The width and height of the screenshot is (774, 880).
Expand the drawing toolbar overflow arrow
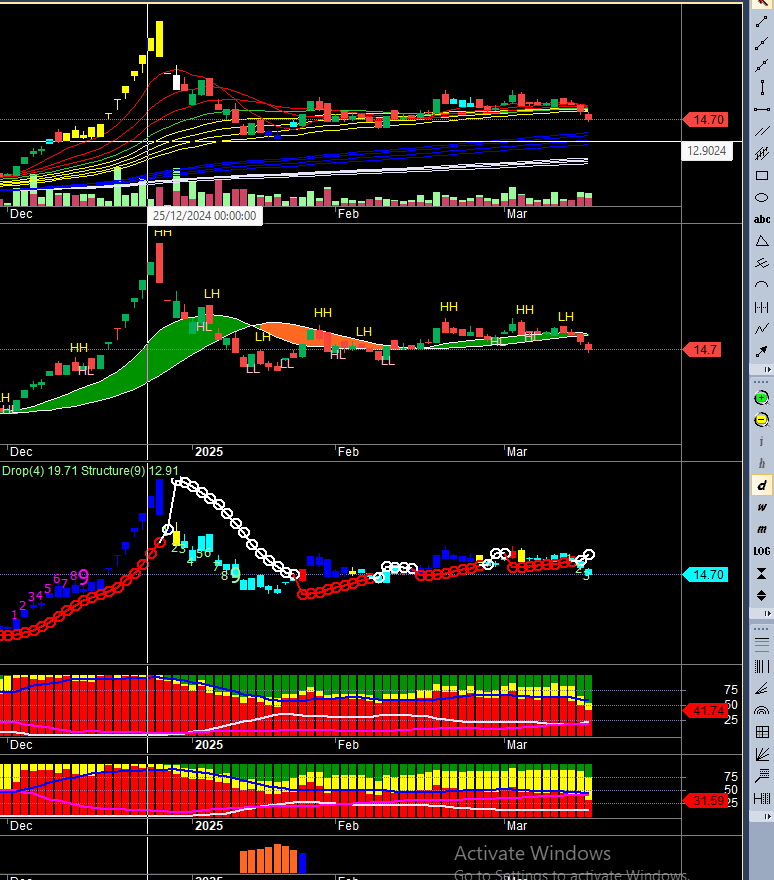click(767, 369)
